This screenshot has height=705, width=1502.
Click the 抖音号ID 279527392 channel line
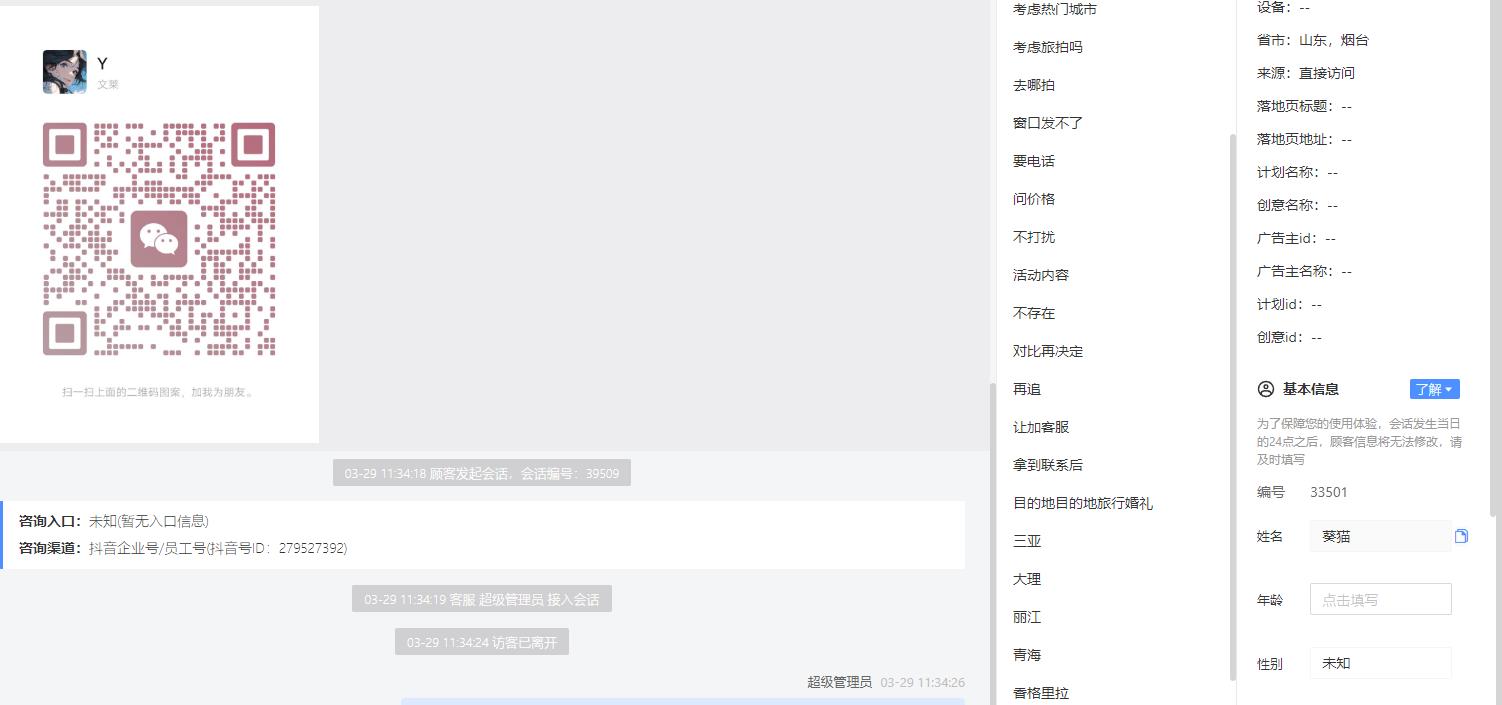point(183,548)
